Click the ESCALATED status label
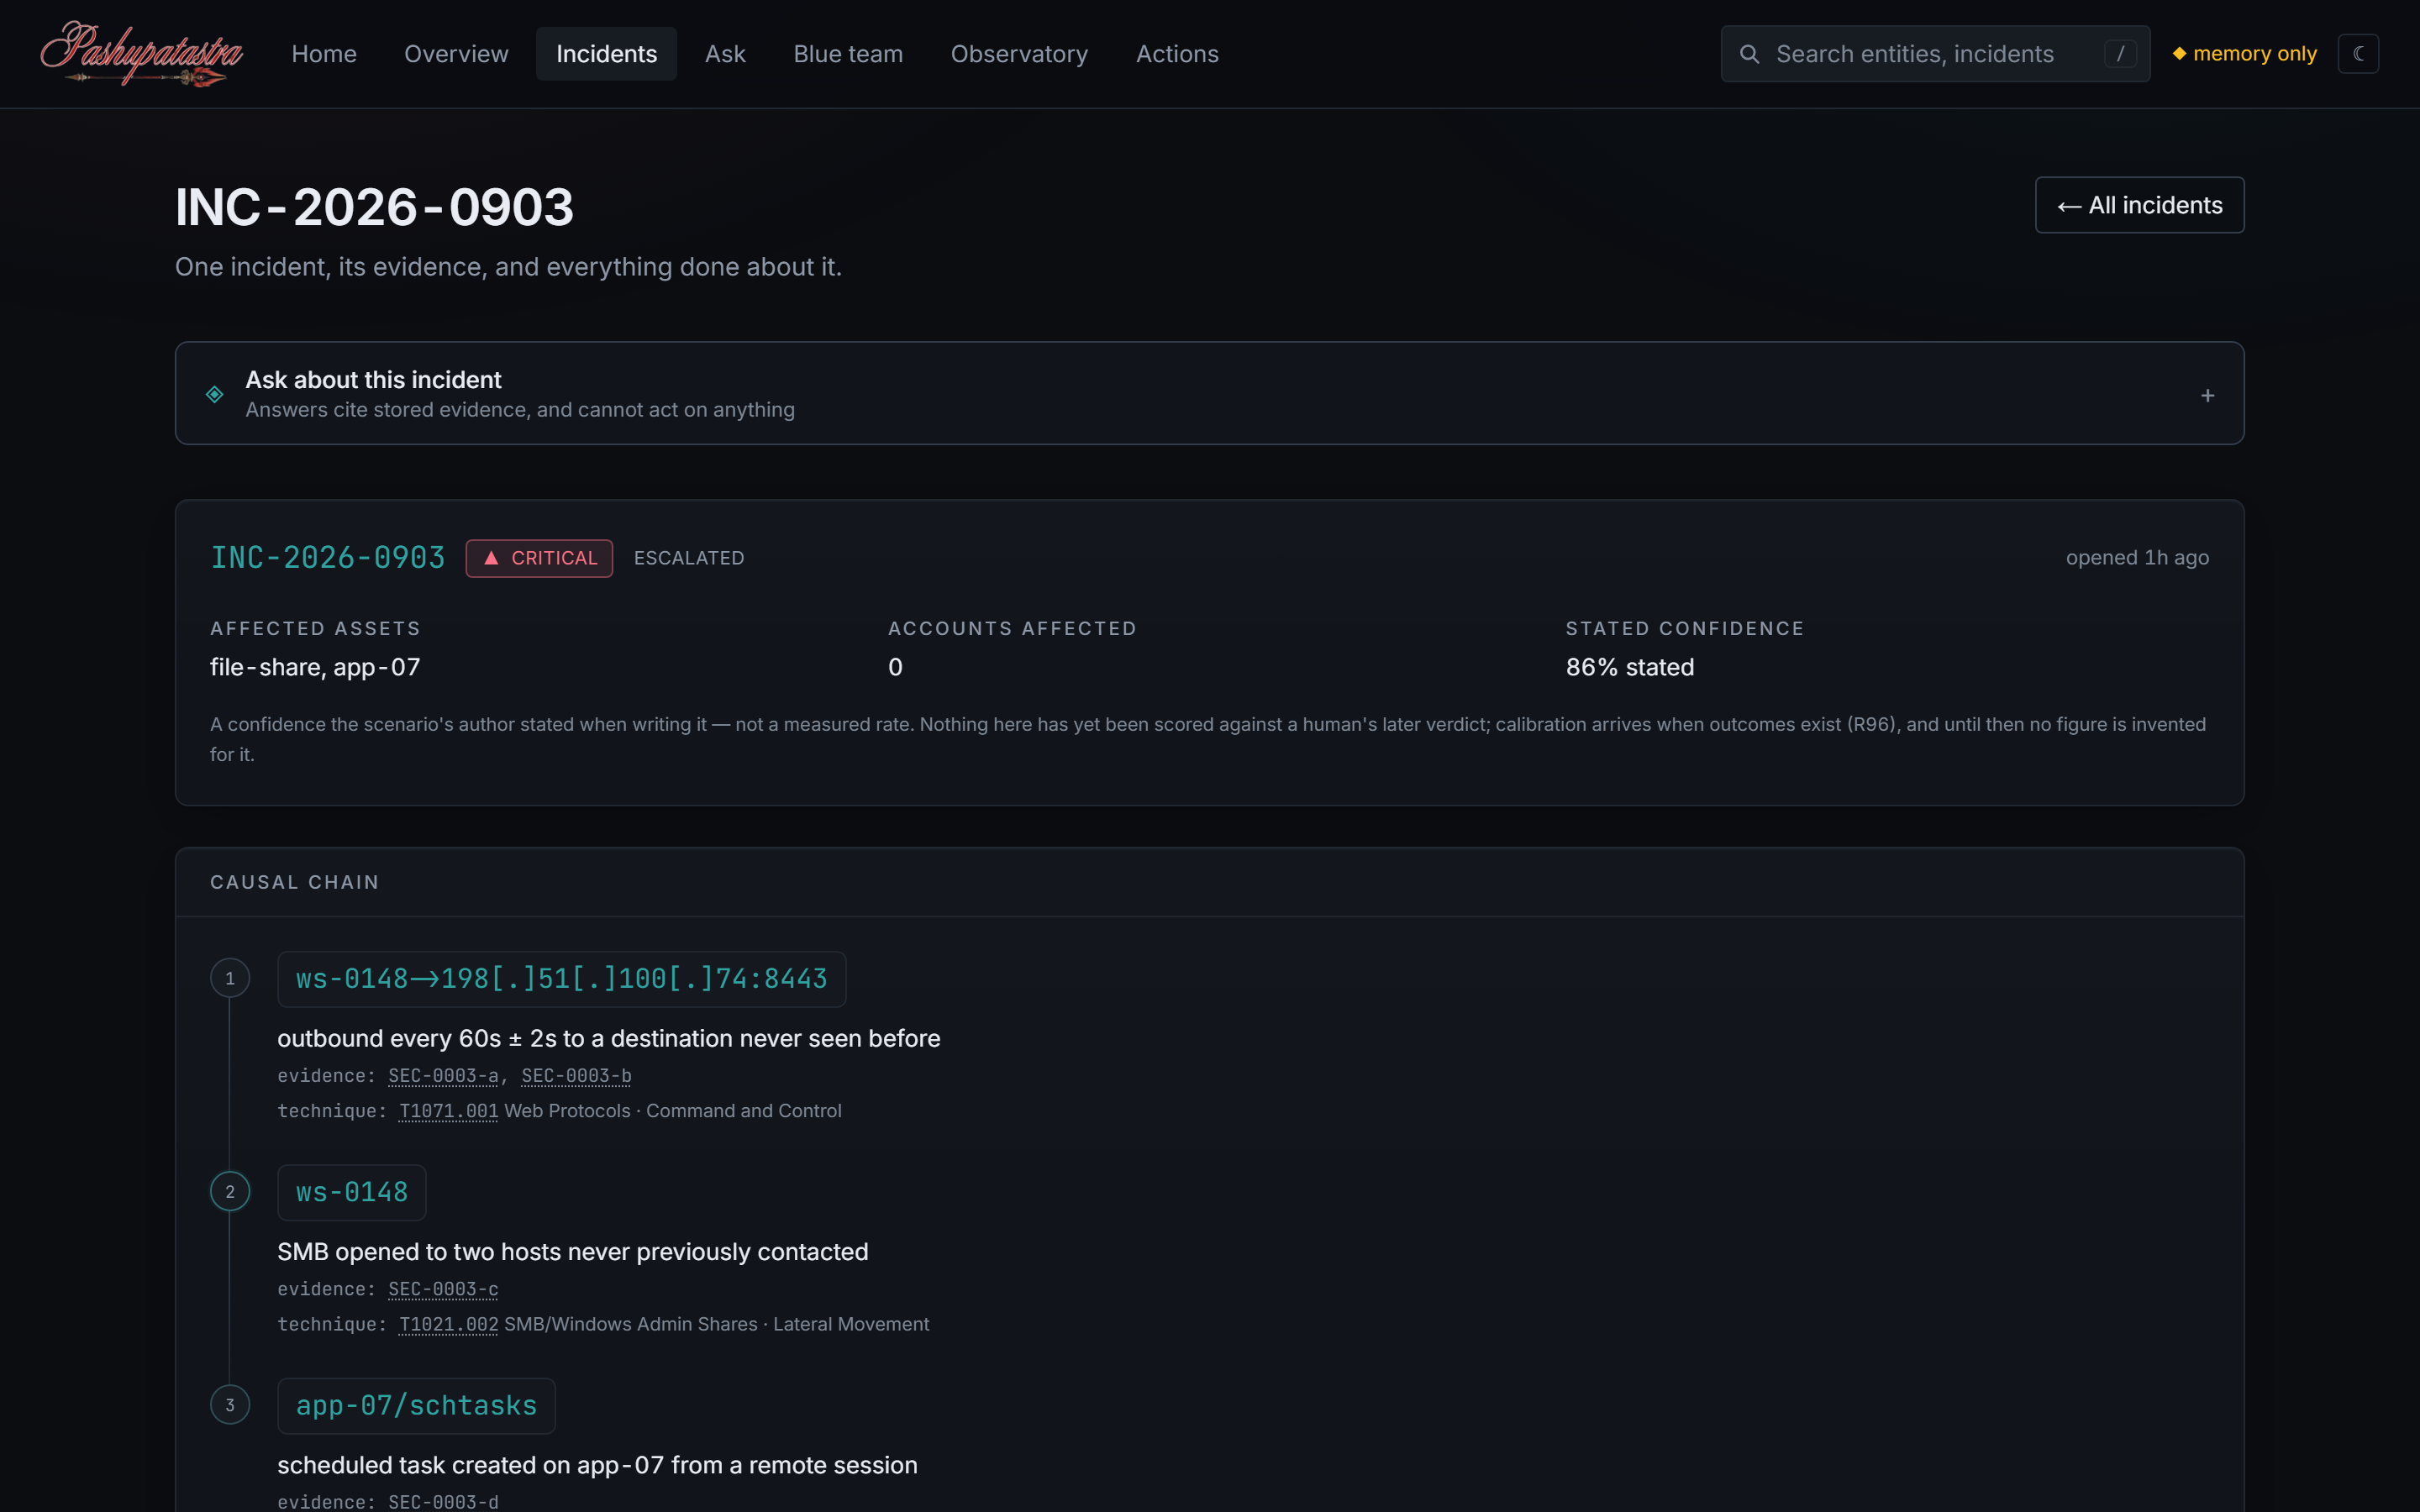This screenshot has height=1512, width=2420. (689, 558)
